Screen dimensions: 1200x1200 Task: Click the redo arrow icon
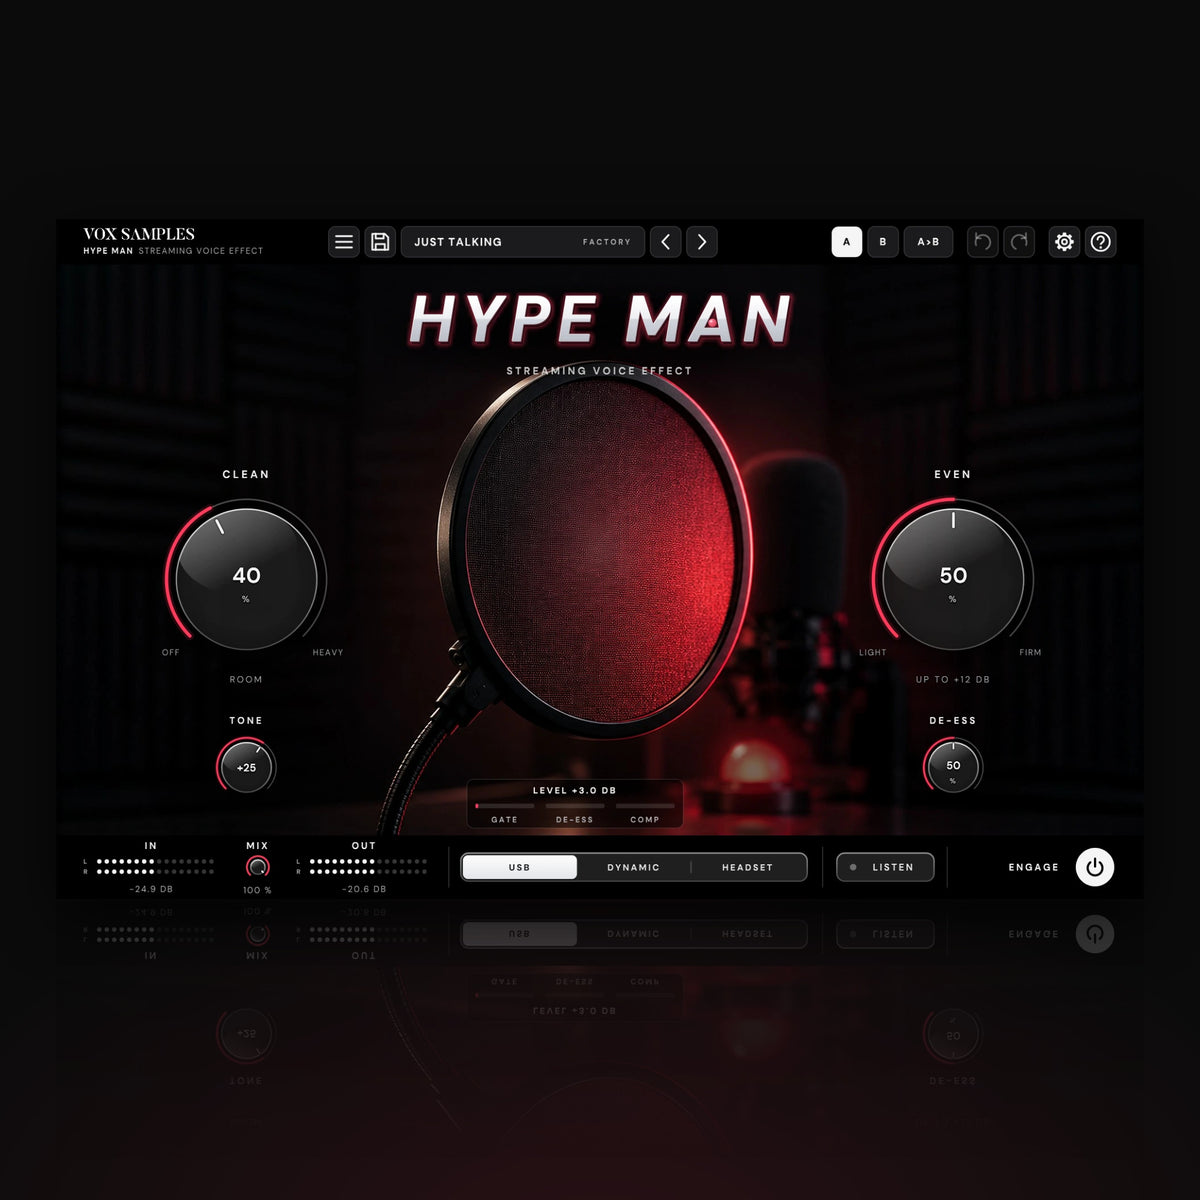(x=1019, y=242)
